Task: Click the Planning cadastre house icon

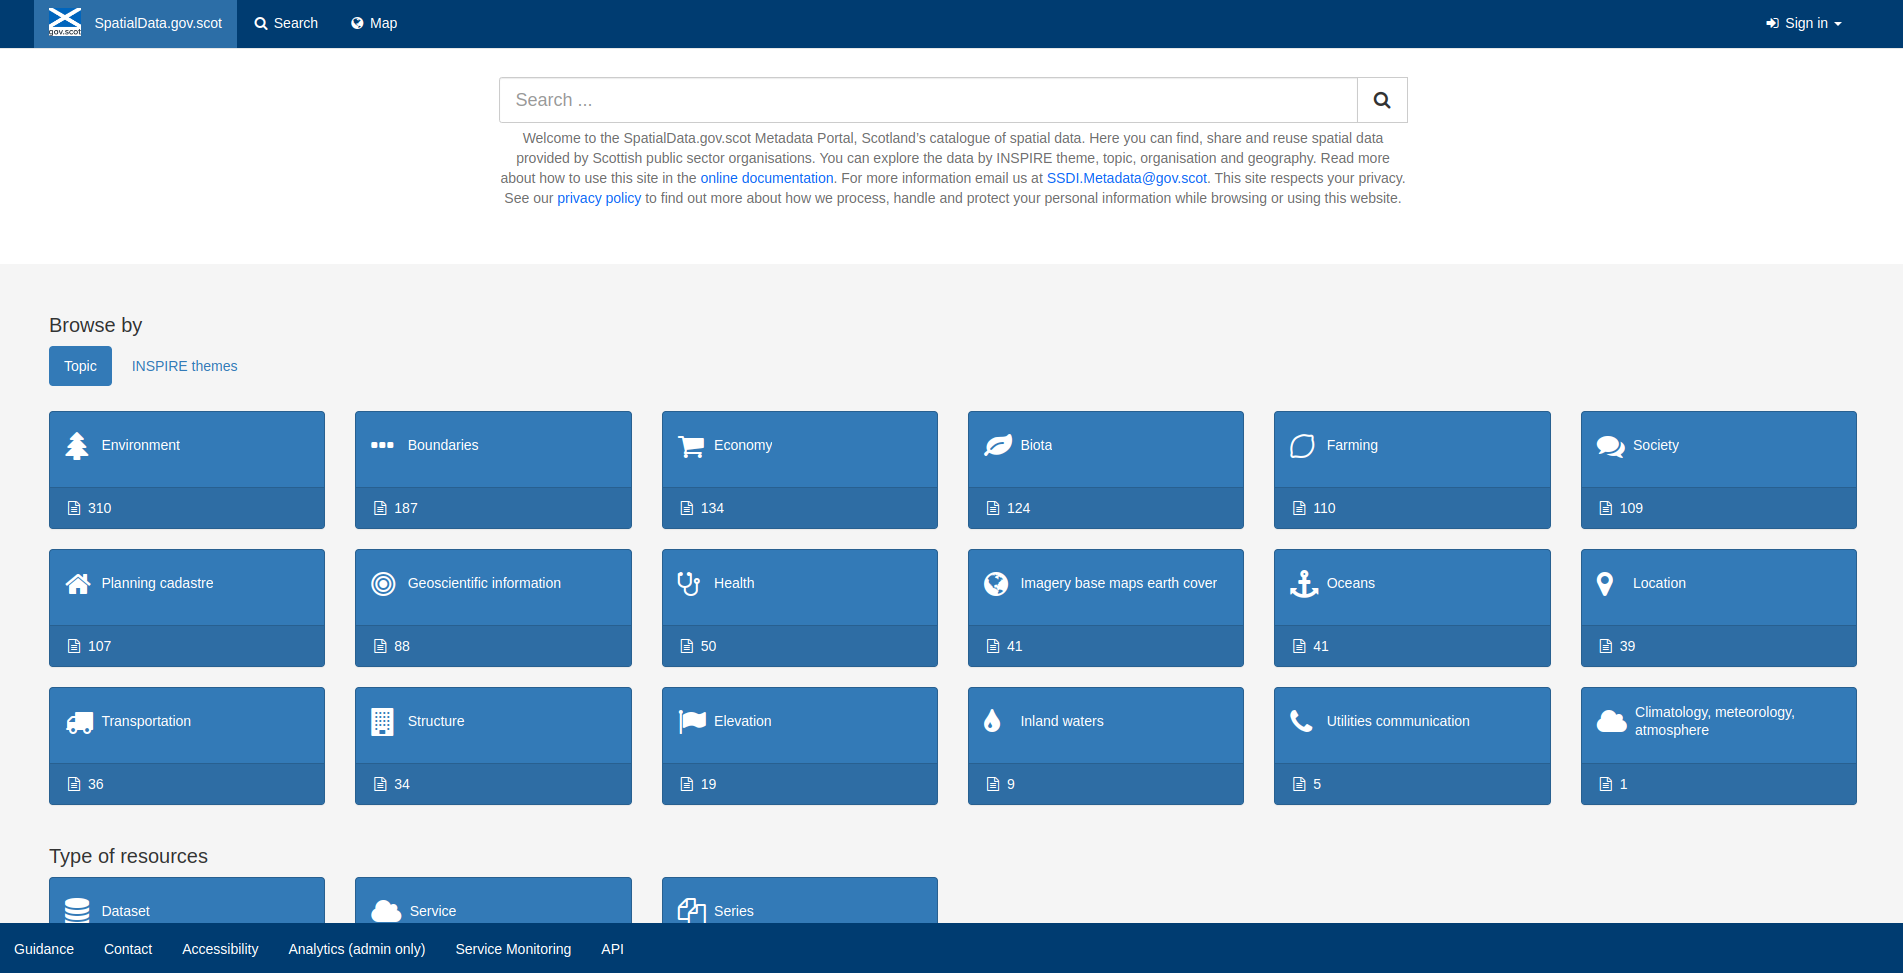Action: click(x=78, y=584)
